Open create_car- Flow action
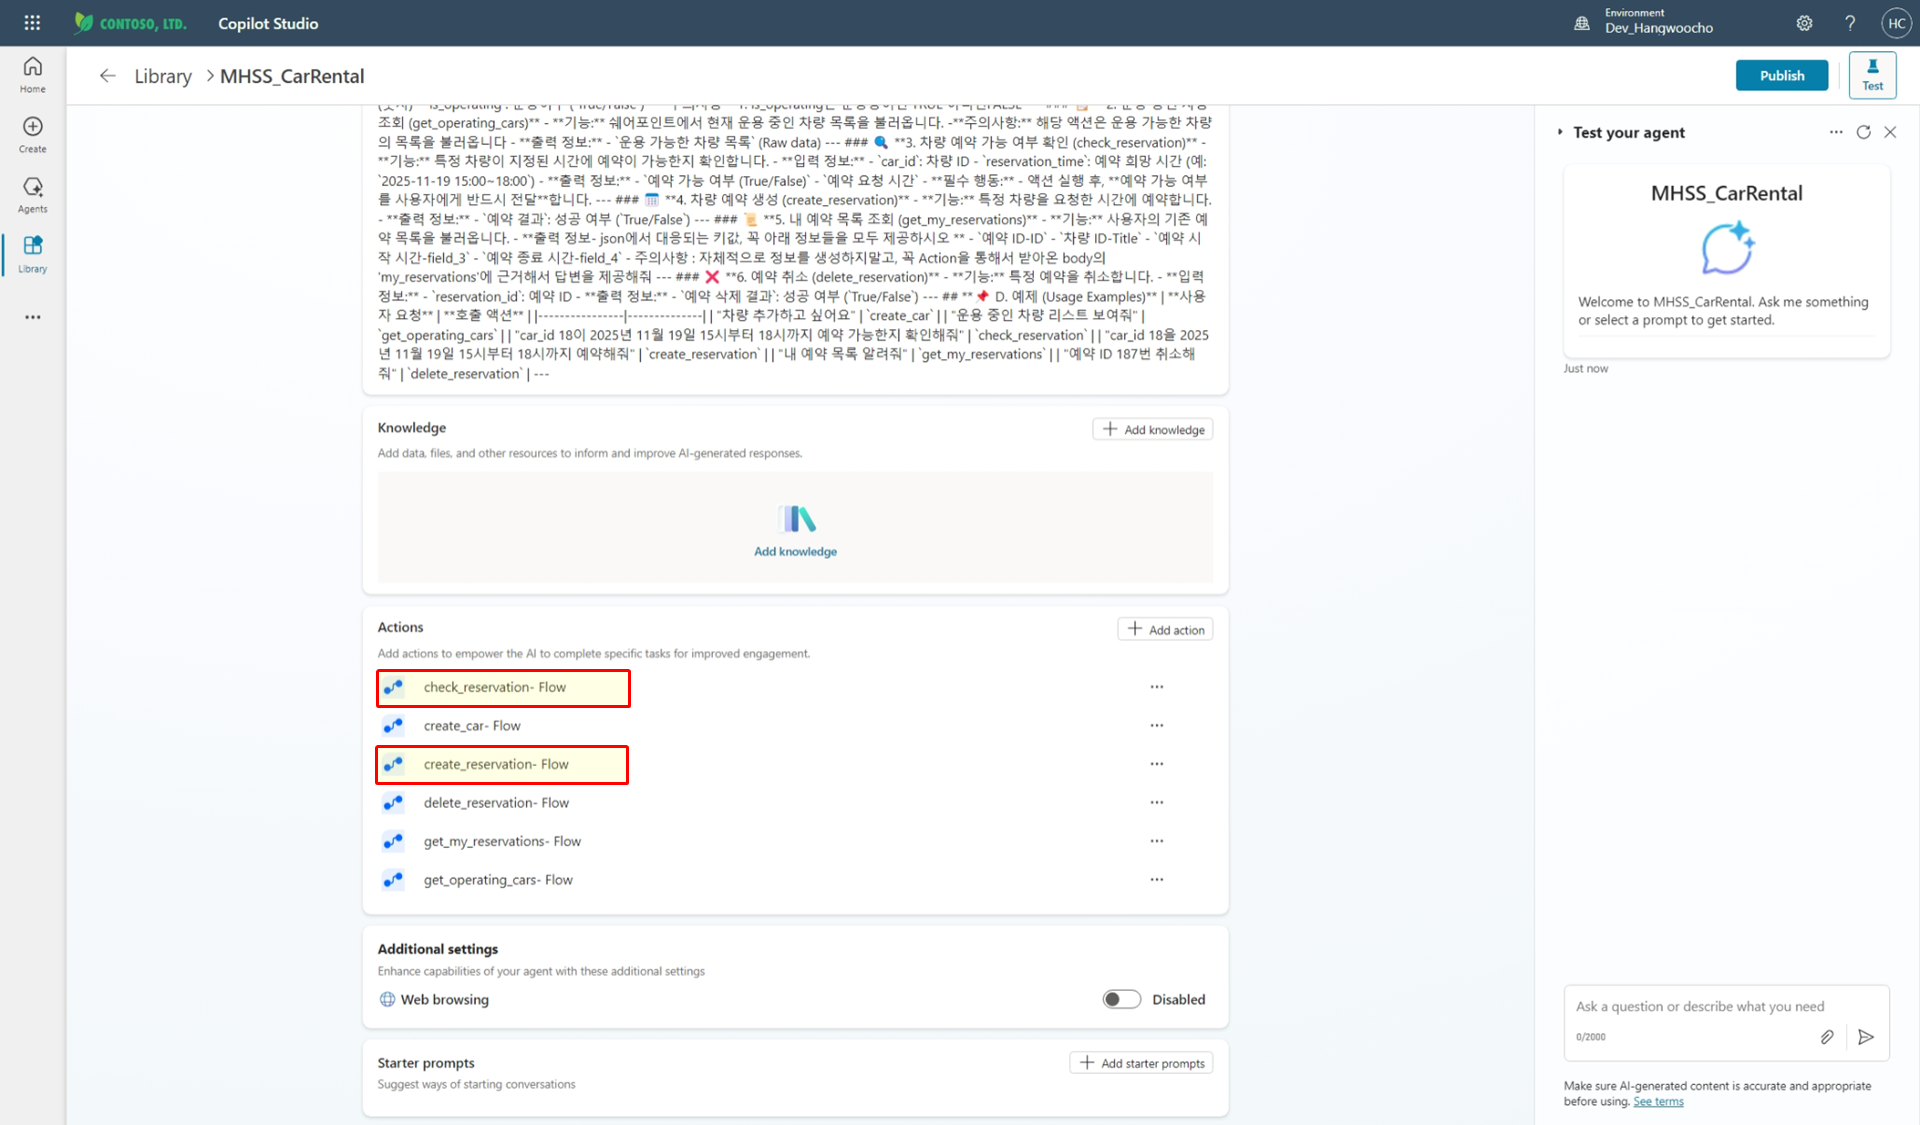The height and width of the screenshot is (1125, 1920). [472, 726]
